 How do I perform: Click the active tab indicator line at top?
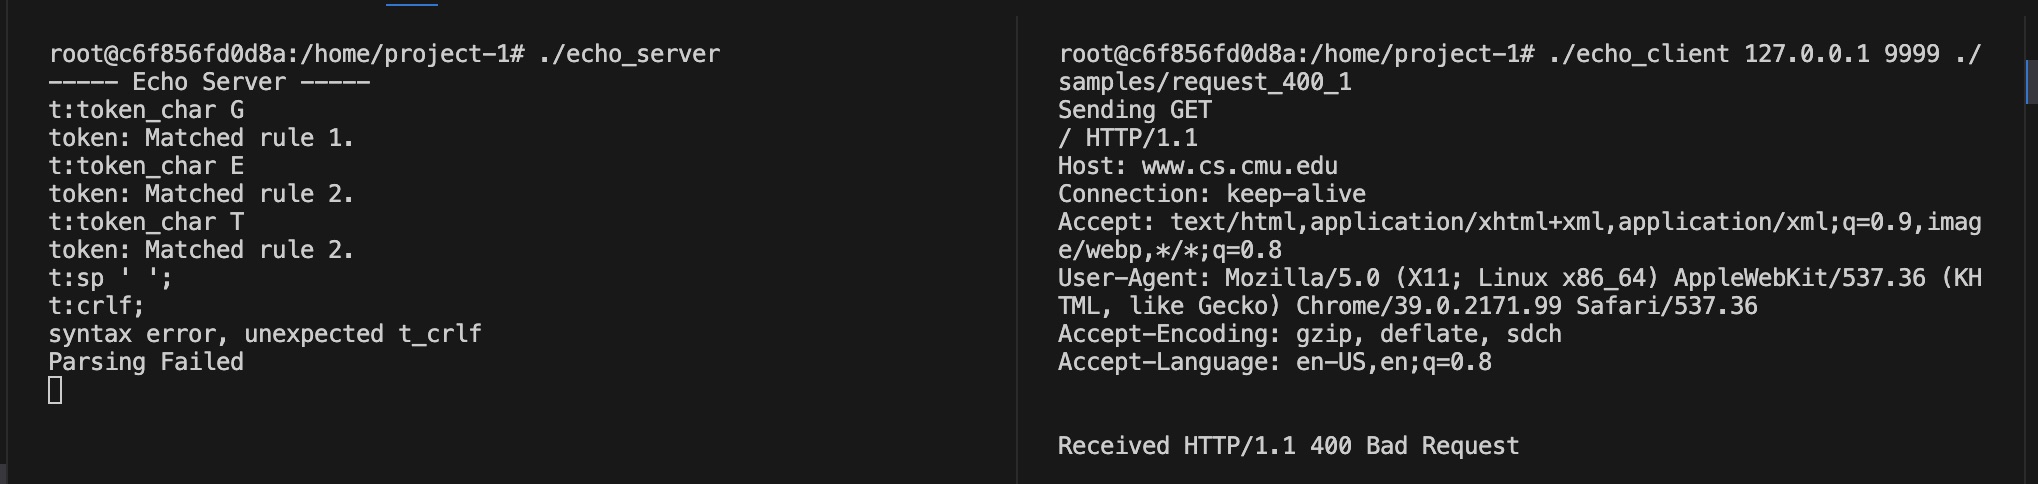point(412,3)
